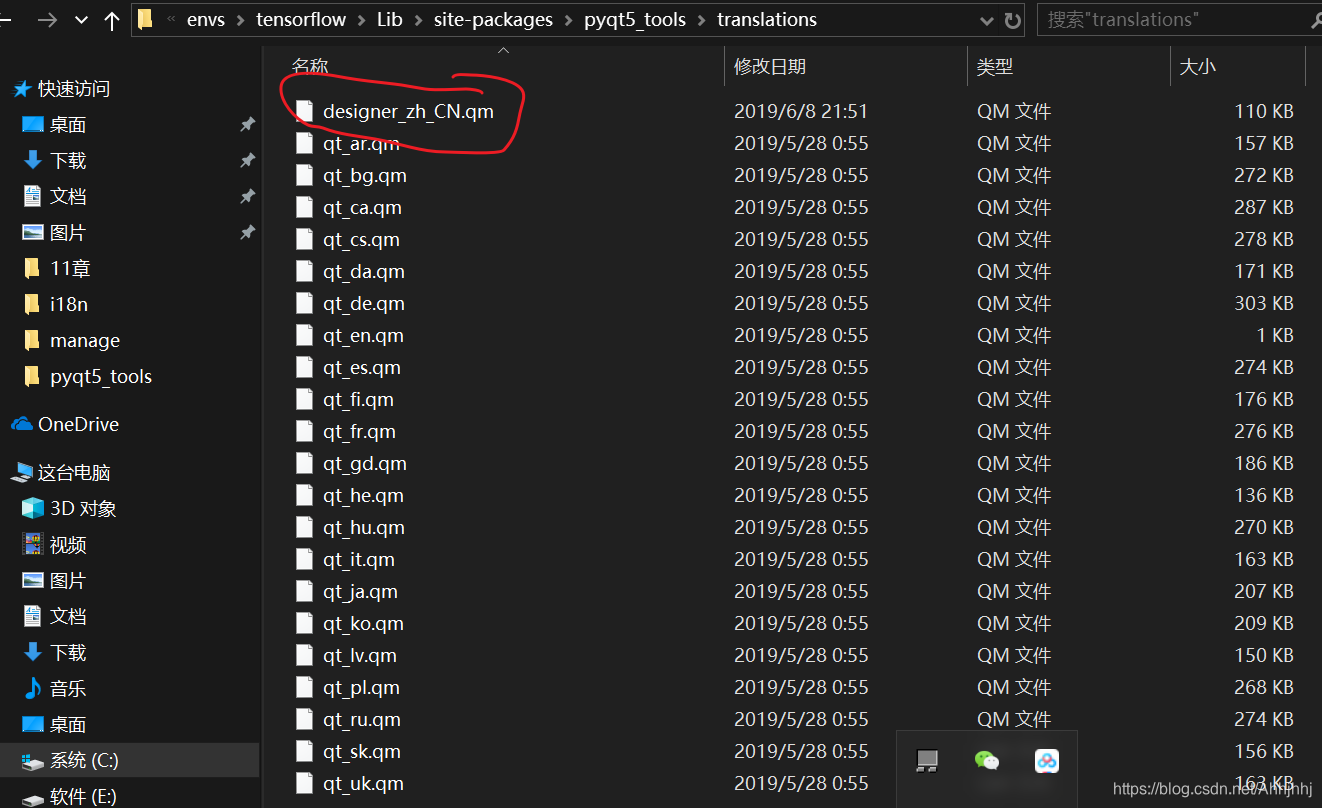Click the refresh button in address bar
The height and width of the screenshot is (808, 1322).
pos(1013,20)
